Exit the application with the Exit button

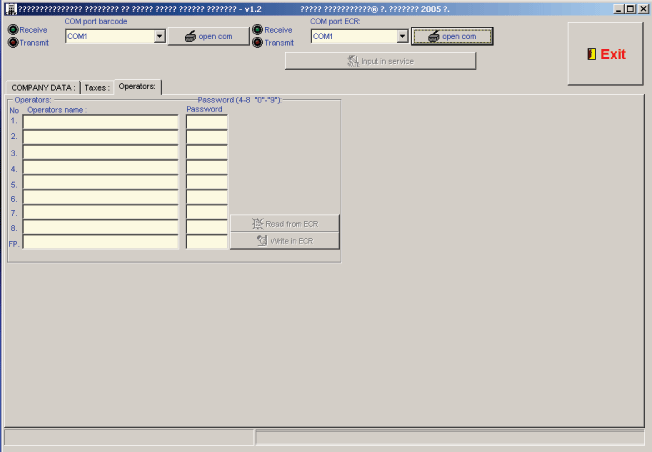coord(605,54)
